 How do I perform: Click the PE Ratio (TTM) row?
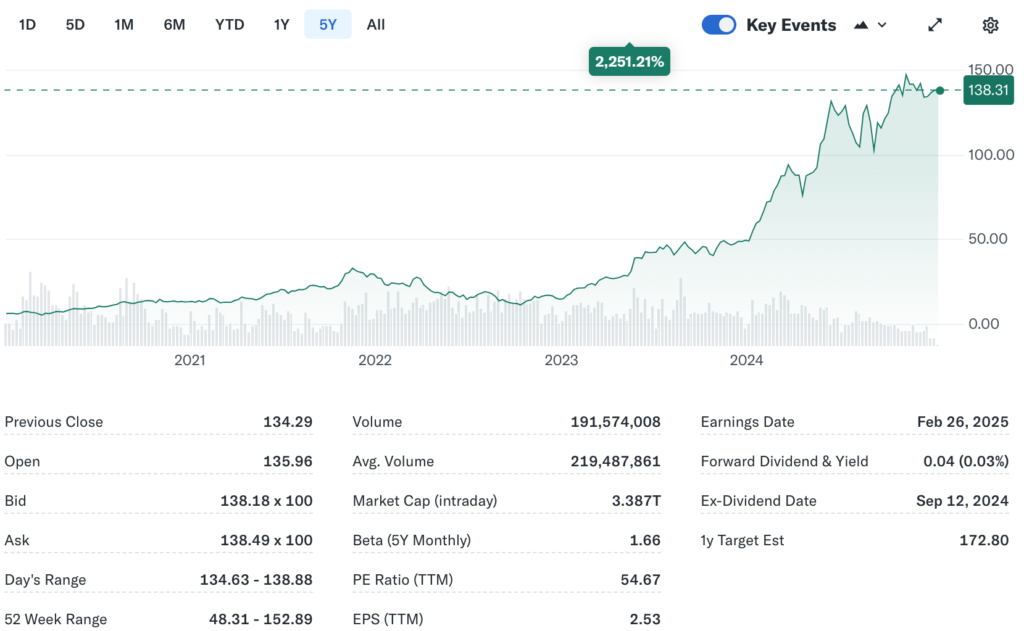click(402, 579)
